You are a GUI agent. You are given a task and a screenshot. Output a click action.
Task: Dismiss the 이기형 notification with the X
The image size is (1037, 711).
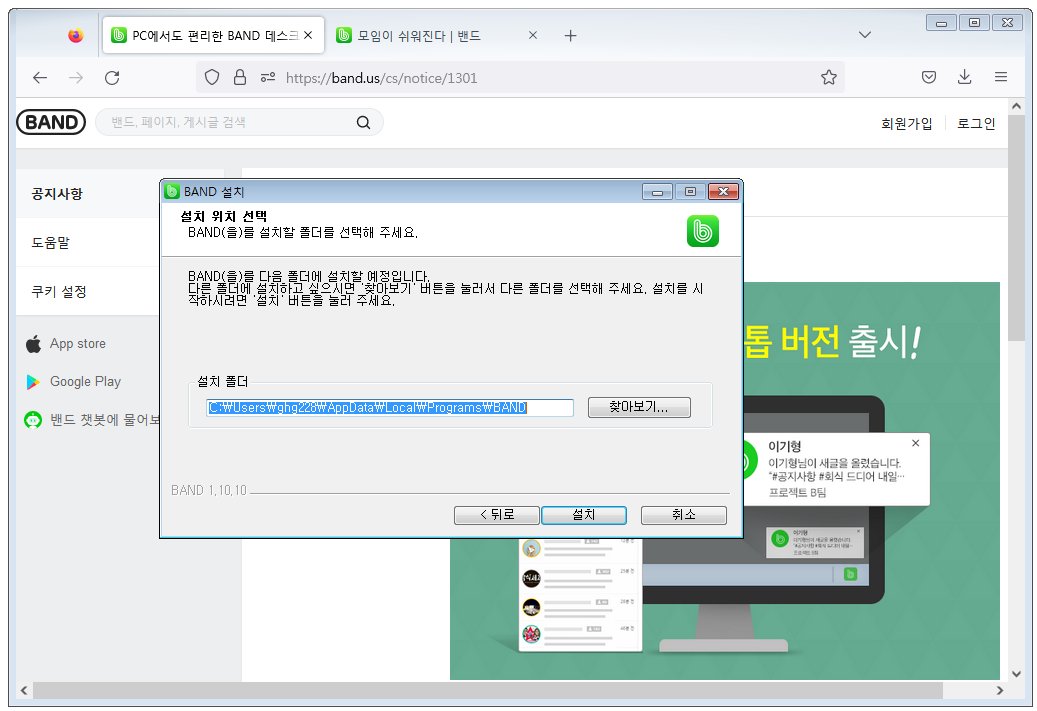pos(915,443)
